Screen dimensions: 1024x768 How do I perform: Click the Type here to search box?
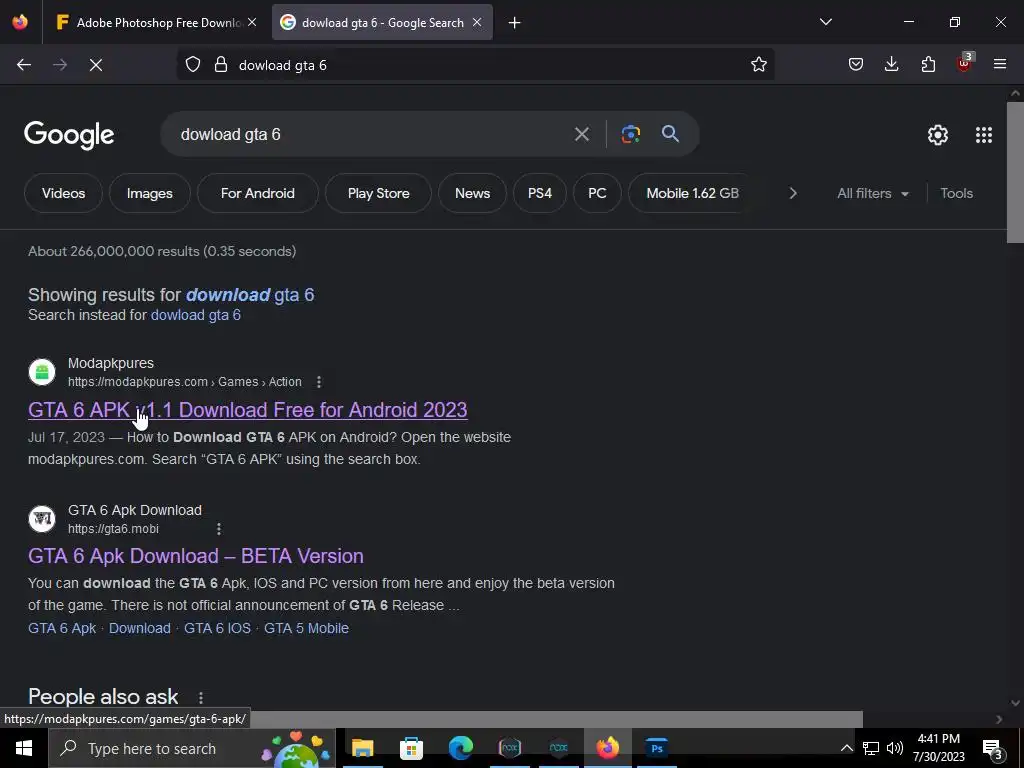[192, 748]
